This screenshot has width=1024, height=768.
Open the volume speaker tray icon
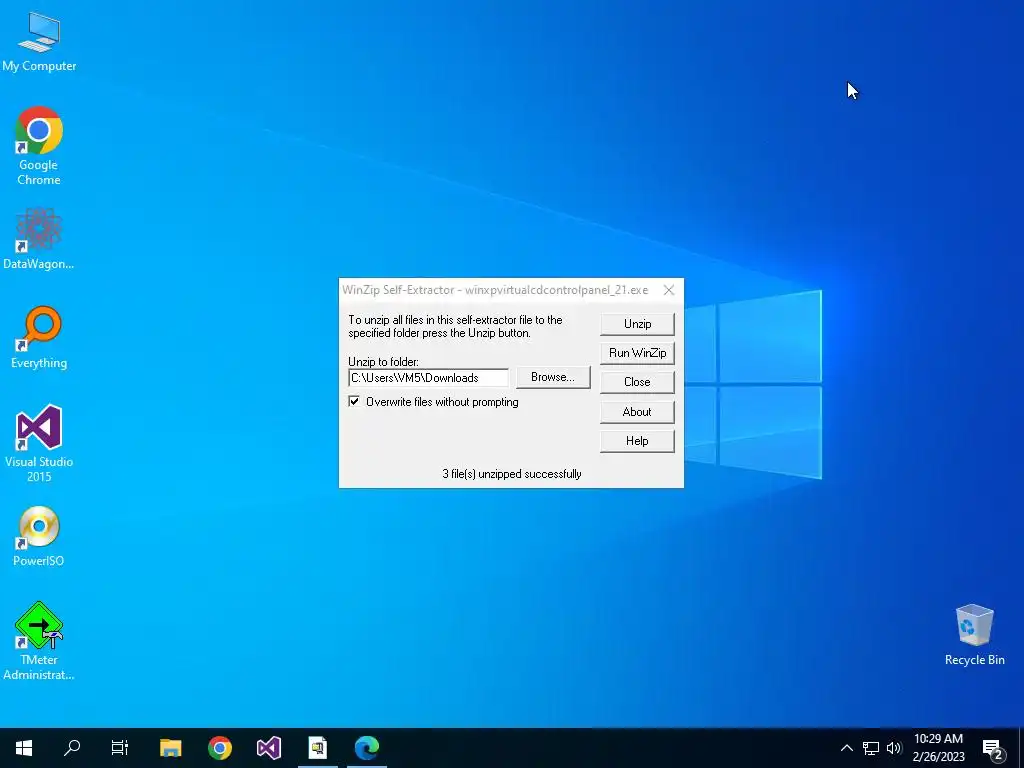tap(894, 748)
